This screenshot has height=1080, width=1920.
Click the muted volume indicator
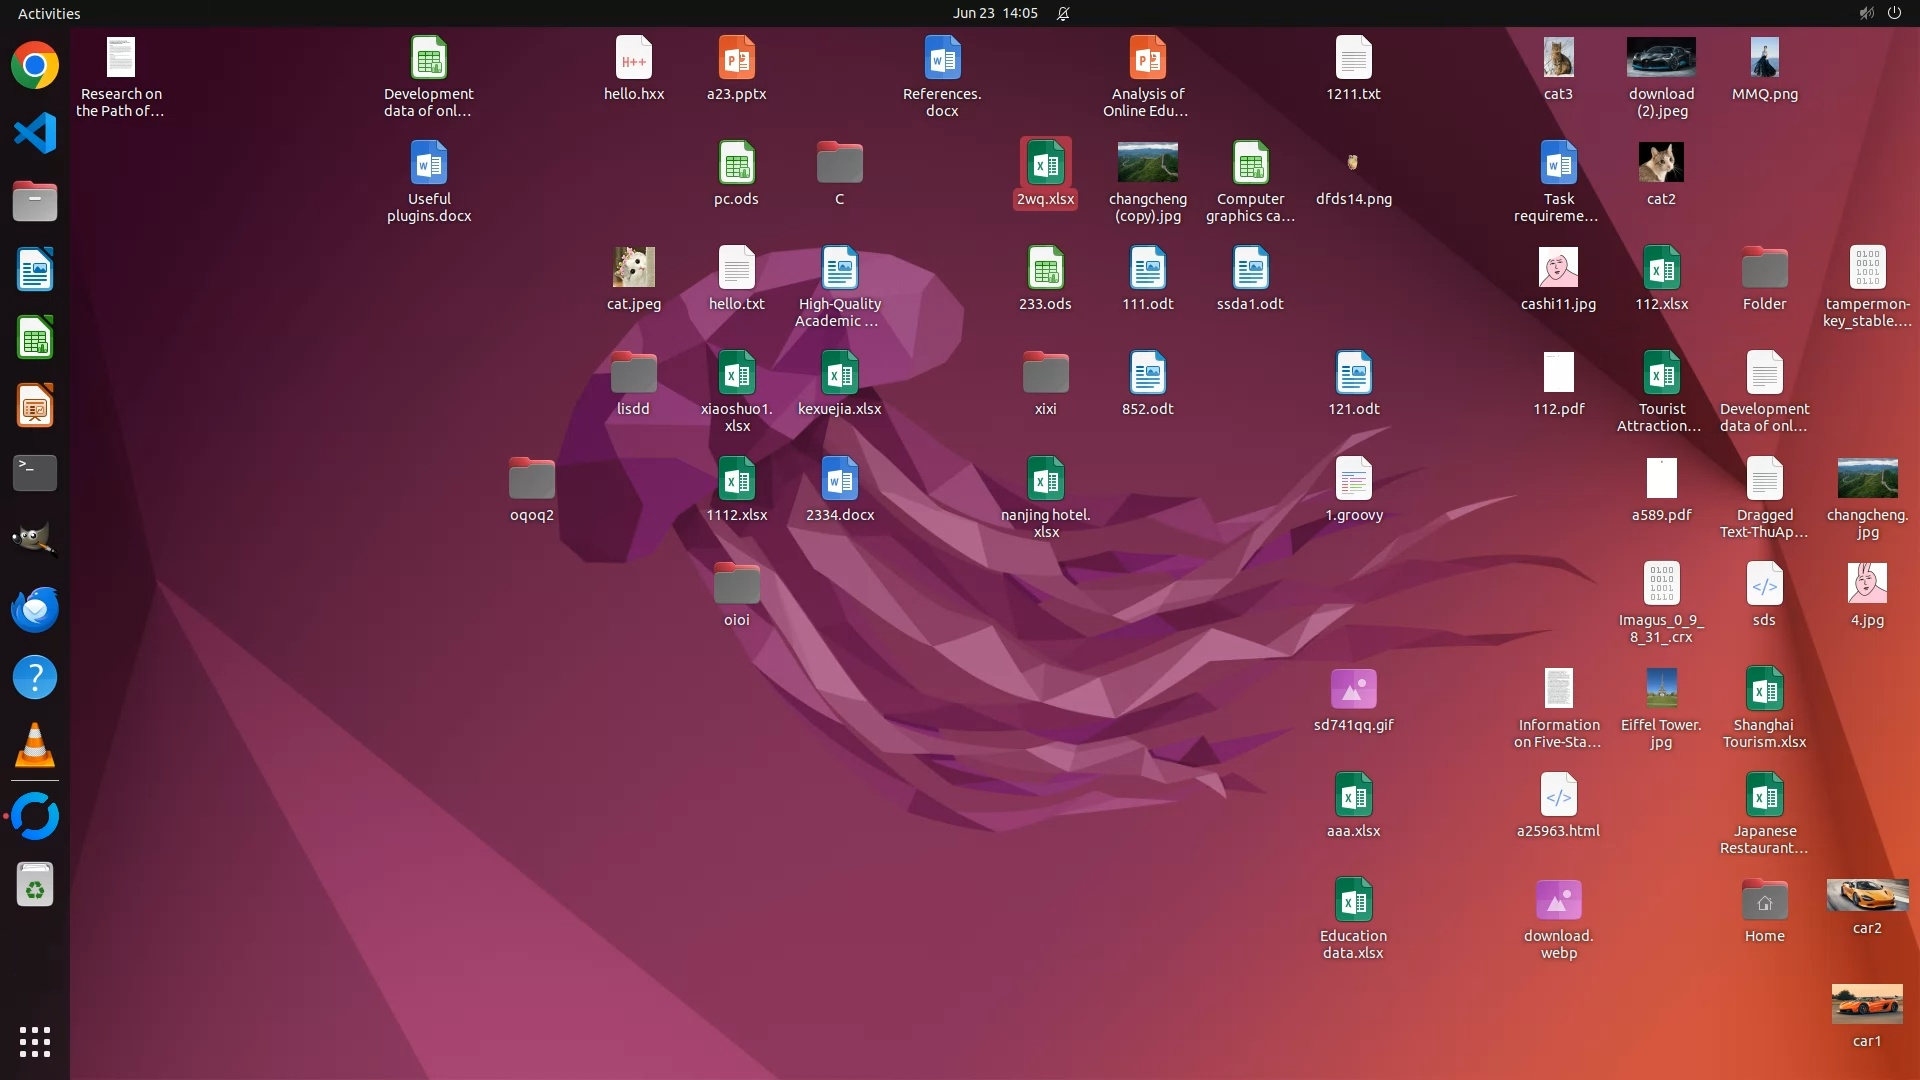[x=1865, y=13]
